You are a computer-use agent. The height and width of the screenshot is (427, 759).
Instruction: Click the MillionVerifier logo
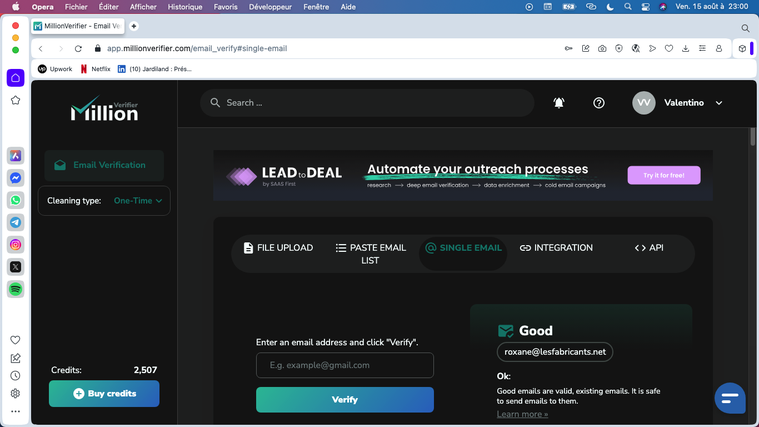click(x=104, y=108)
